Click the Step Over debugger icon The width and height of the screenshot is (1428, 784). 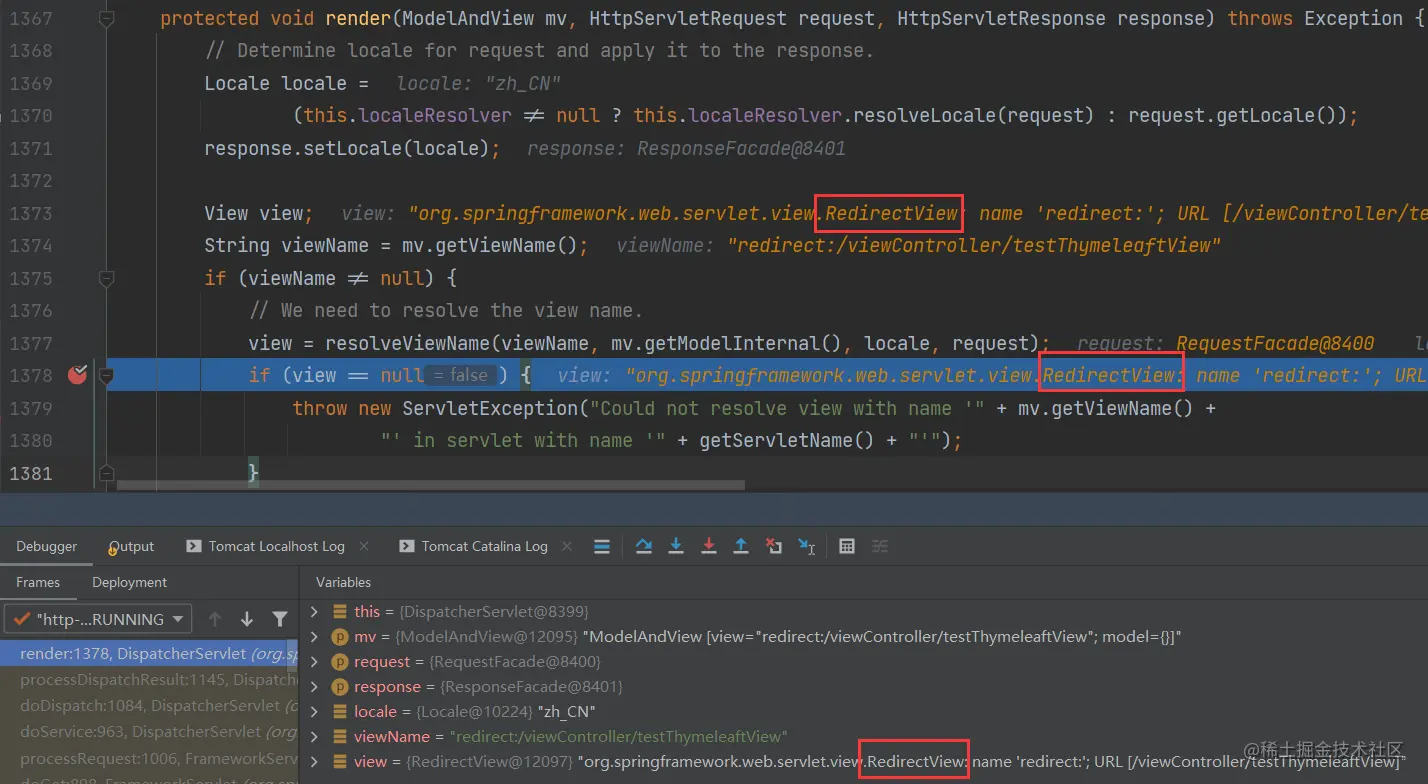tap(643, 546)
